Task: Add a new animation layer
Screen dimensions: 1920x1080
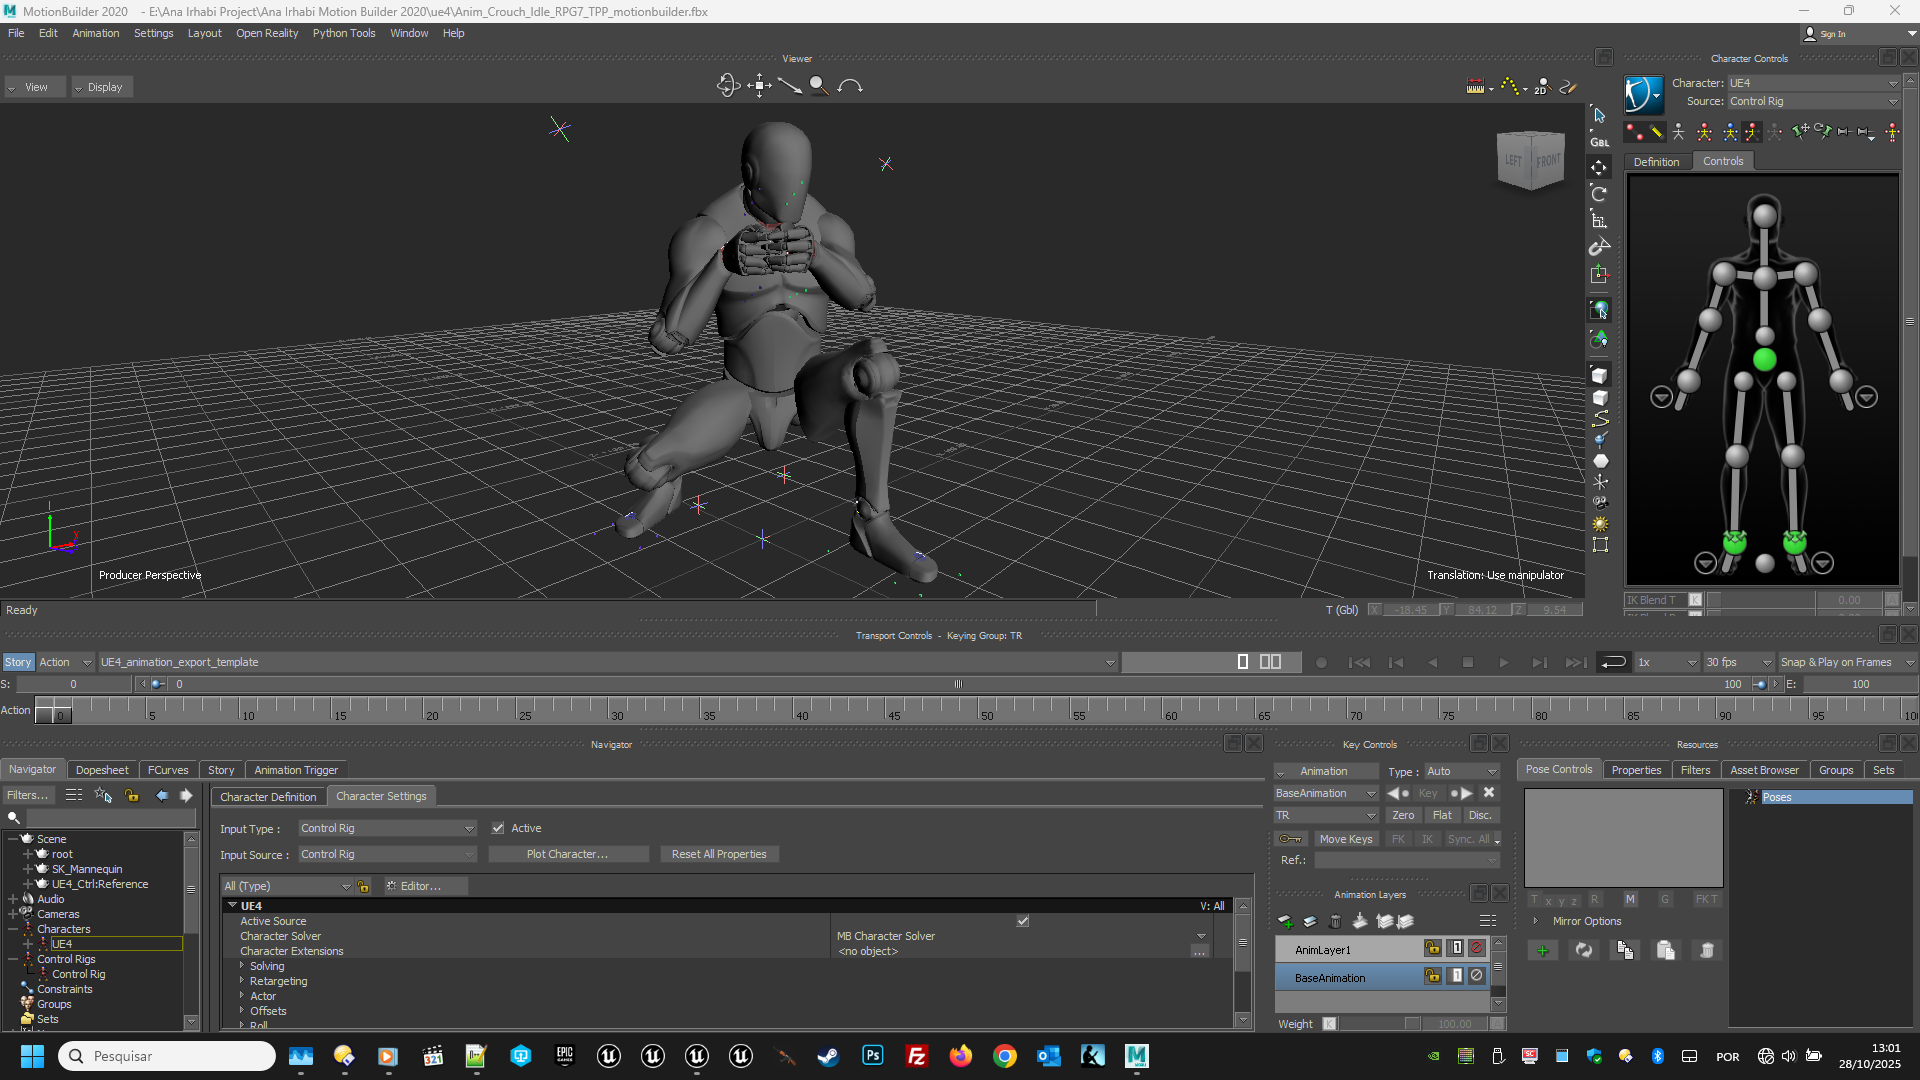Action: [1285, 921]
